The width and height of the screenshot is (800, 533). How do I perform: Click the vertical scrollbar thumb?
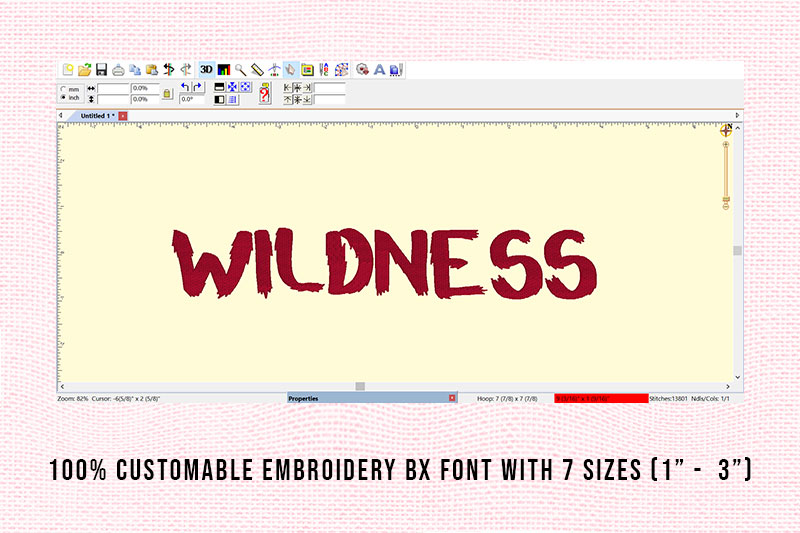737,250
